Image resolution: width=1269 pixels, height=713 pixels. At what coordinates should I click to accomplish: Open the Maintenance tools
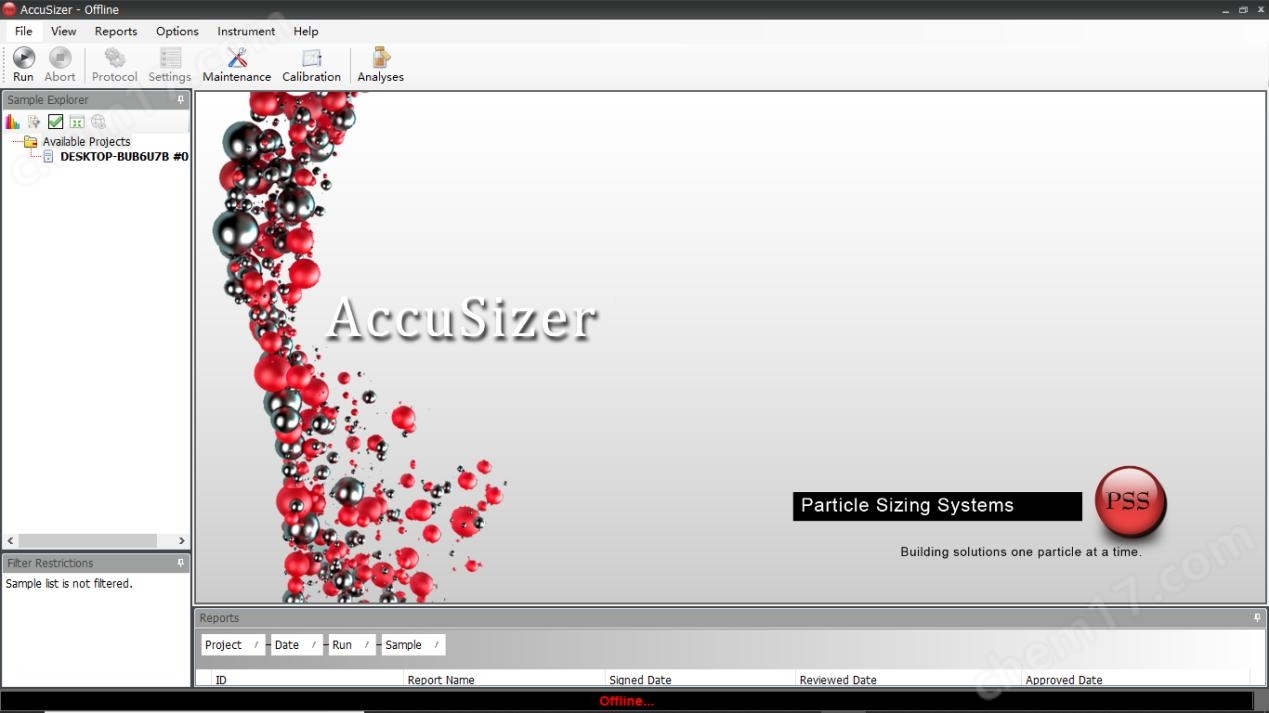tap(237, 65)
